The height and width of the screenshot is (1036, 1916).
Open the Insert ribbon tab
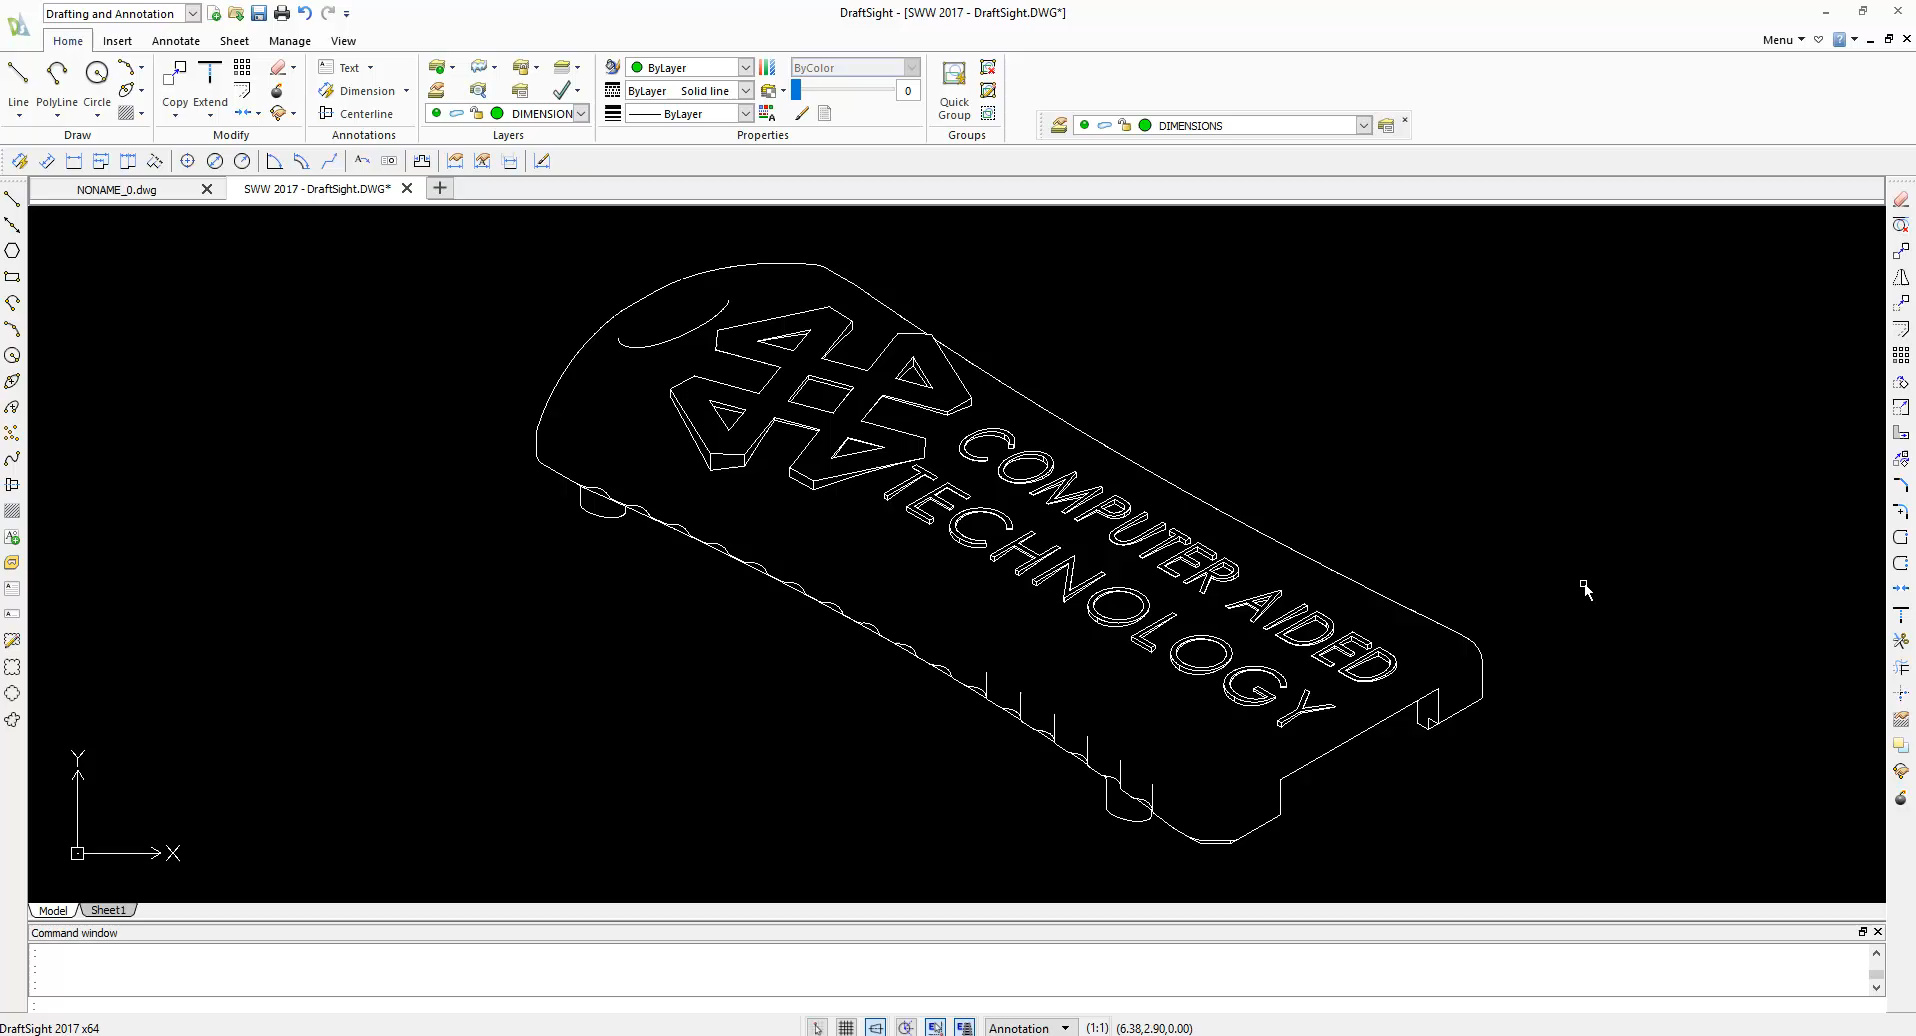[x=117, y=41]
